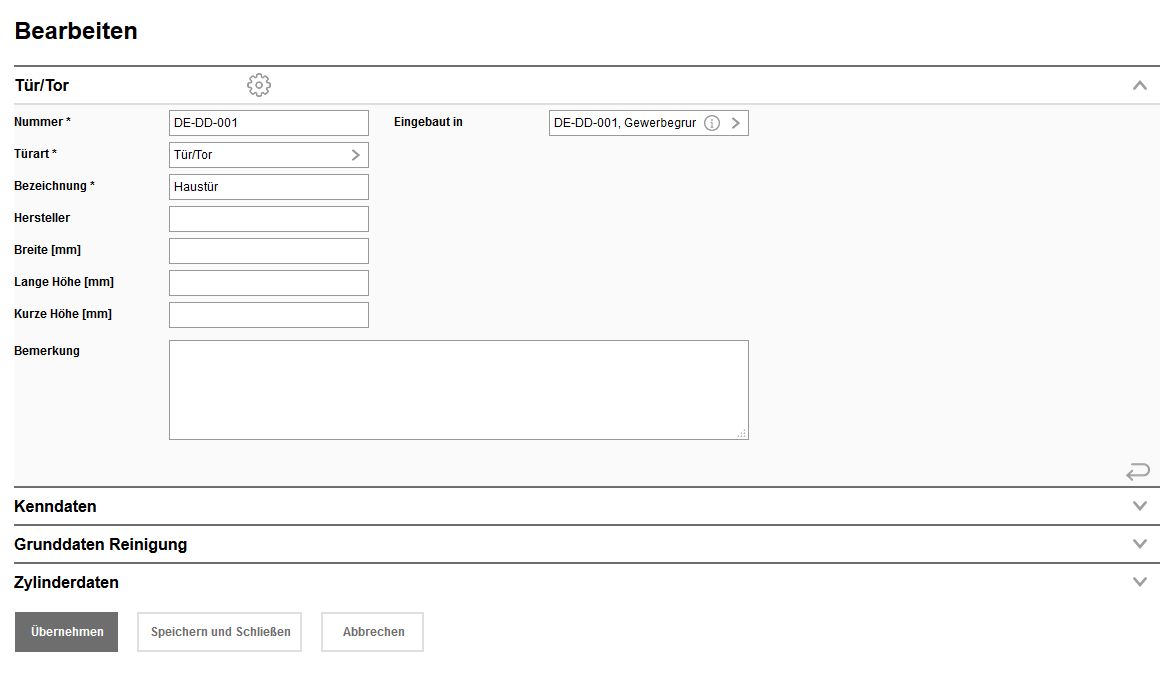Grab the Bemerkung textarea resize handle
This screenshot has width=1171, height=676.
tap(742, 434)
